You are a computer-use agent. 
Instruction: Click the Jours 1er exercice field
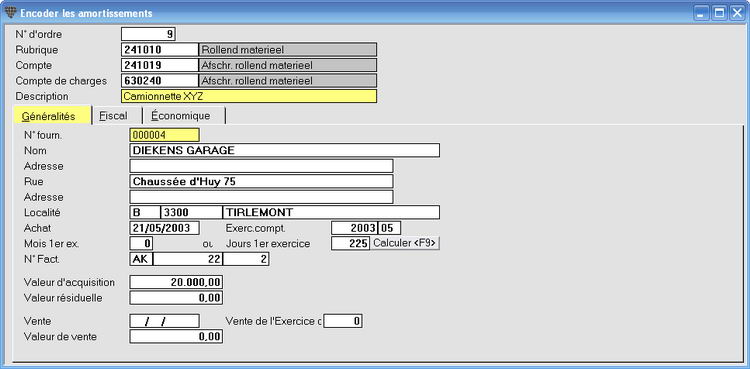coord(351,243)
